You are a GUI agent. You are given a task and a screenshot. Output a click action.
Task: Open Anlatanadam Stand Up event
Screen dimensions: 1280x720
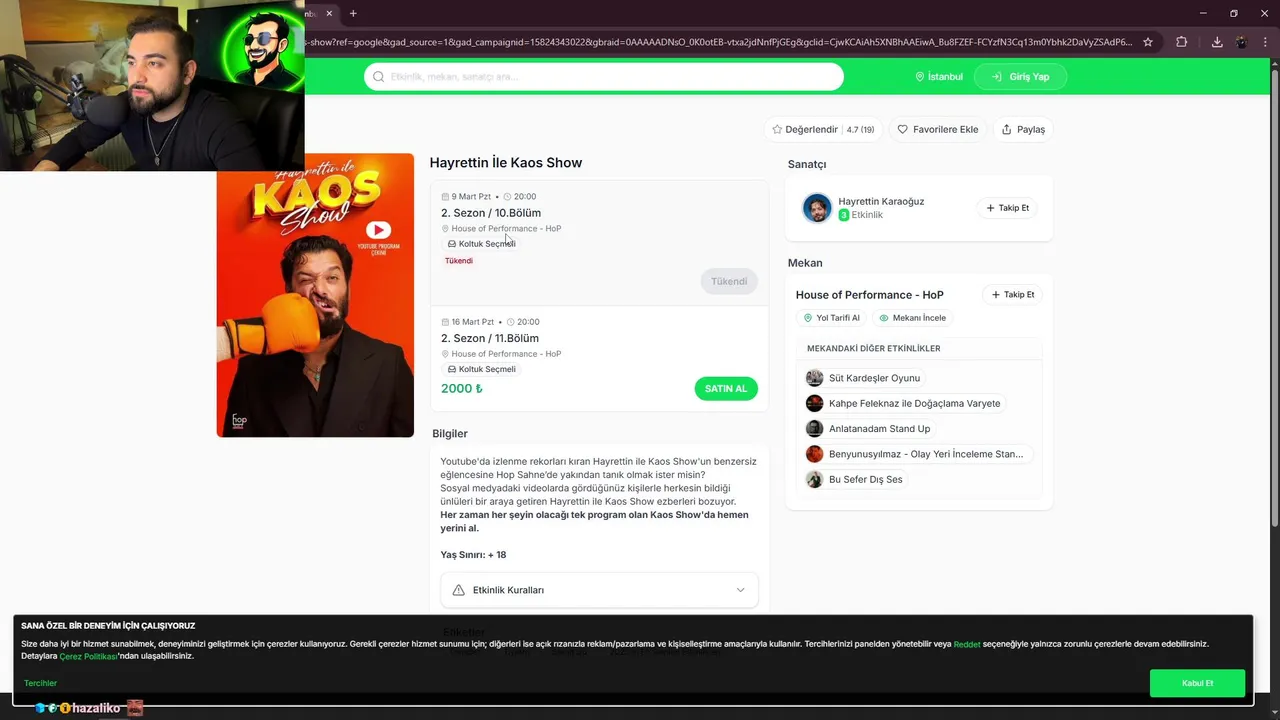pos(879,429)
